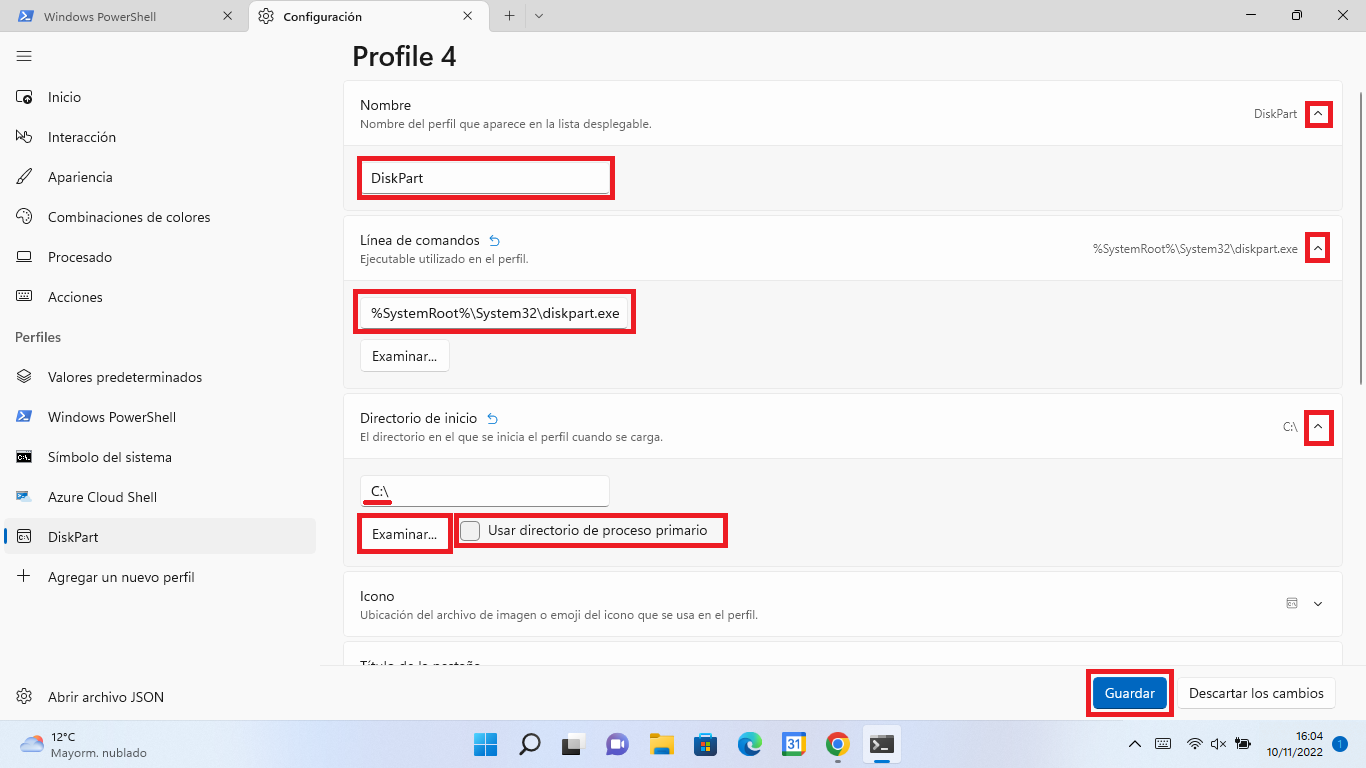
Task: Open a new tab with plus button
Action: coord(509,16)
